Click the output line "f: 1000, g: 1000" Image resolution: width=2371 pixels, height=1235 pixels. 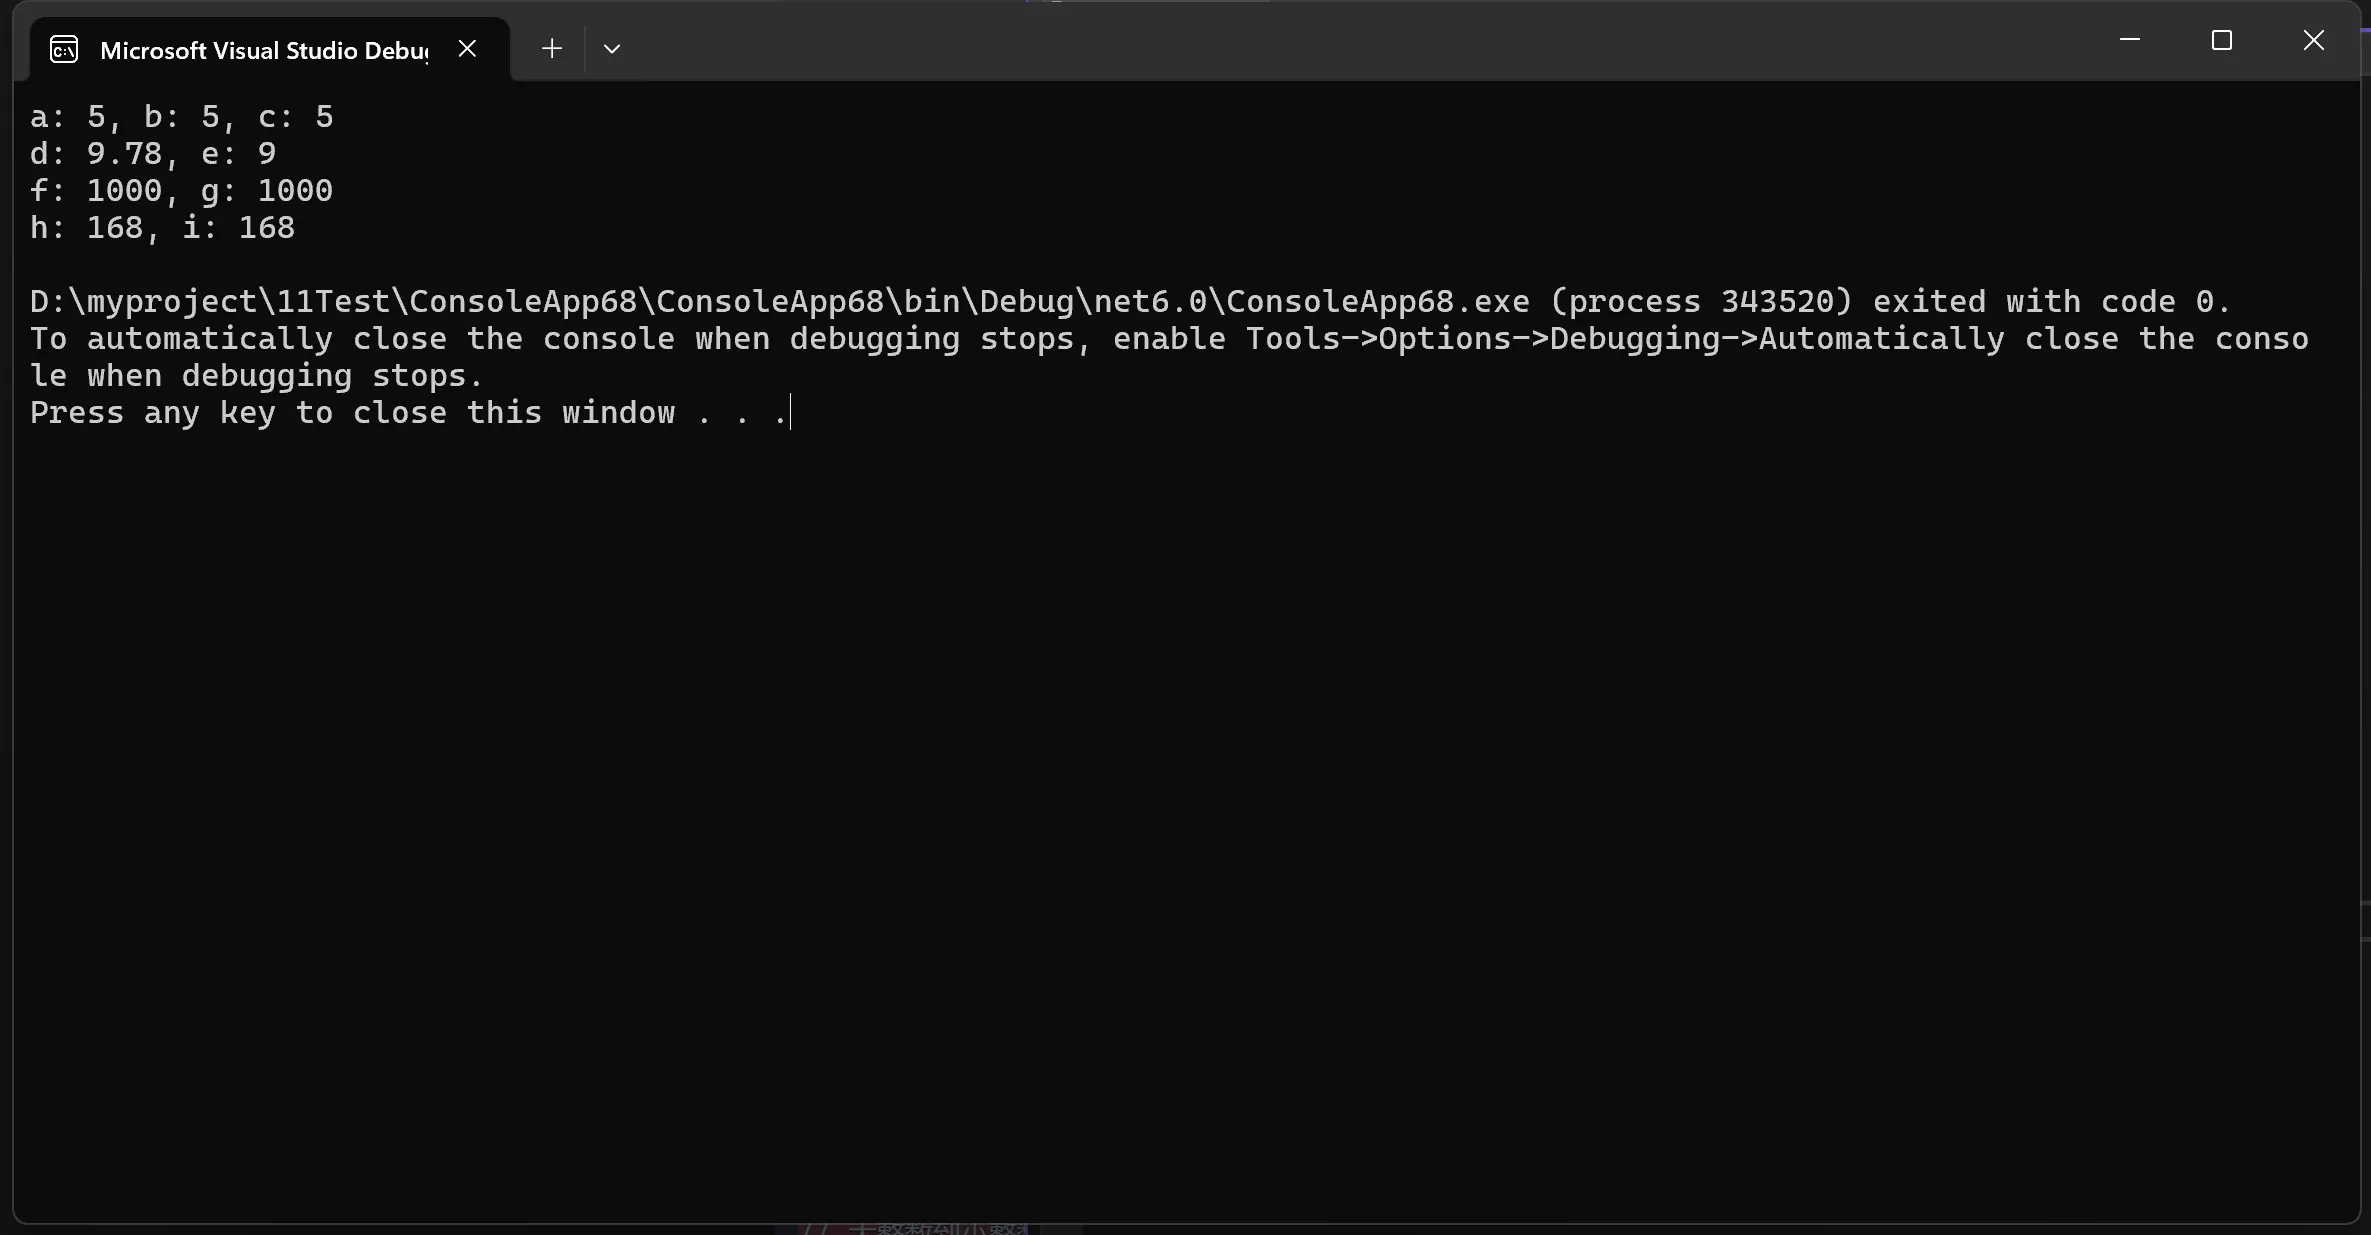(181, 191)
